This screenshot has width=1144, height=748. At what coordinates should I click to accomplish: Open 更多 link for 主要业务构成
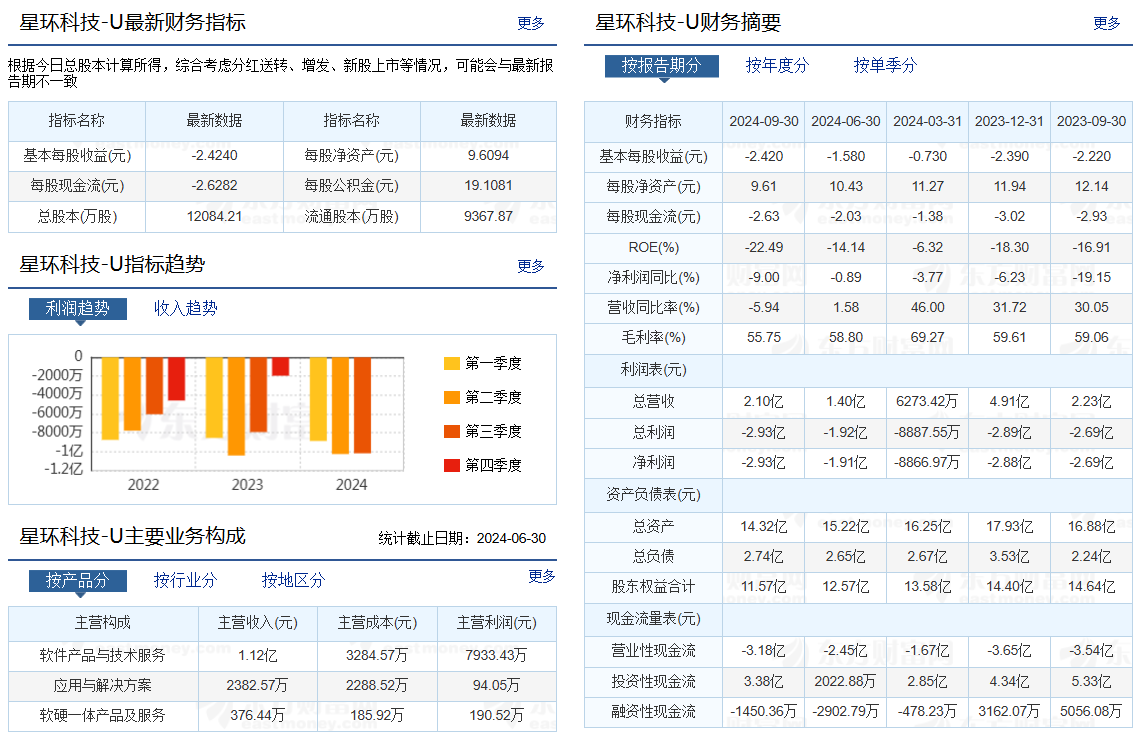click(x=541, y=577)
